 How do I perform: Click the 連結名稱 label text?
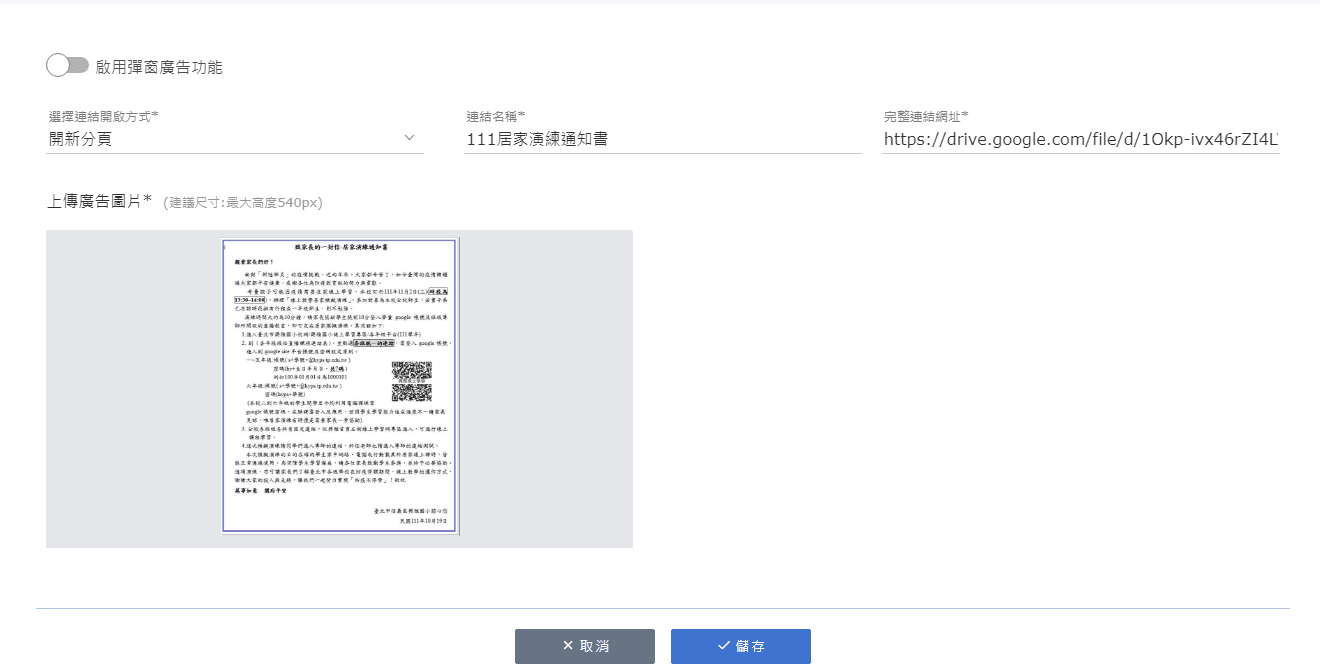point(496,116)
